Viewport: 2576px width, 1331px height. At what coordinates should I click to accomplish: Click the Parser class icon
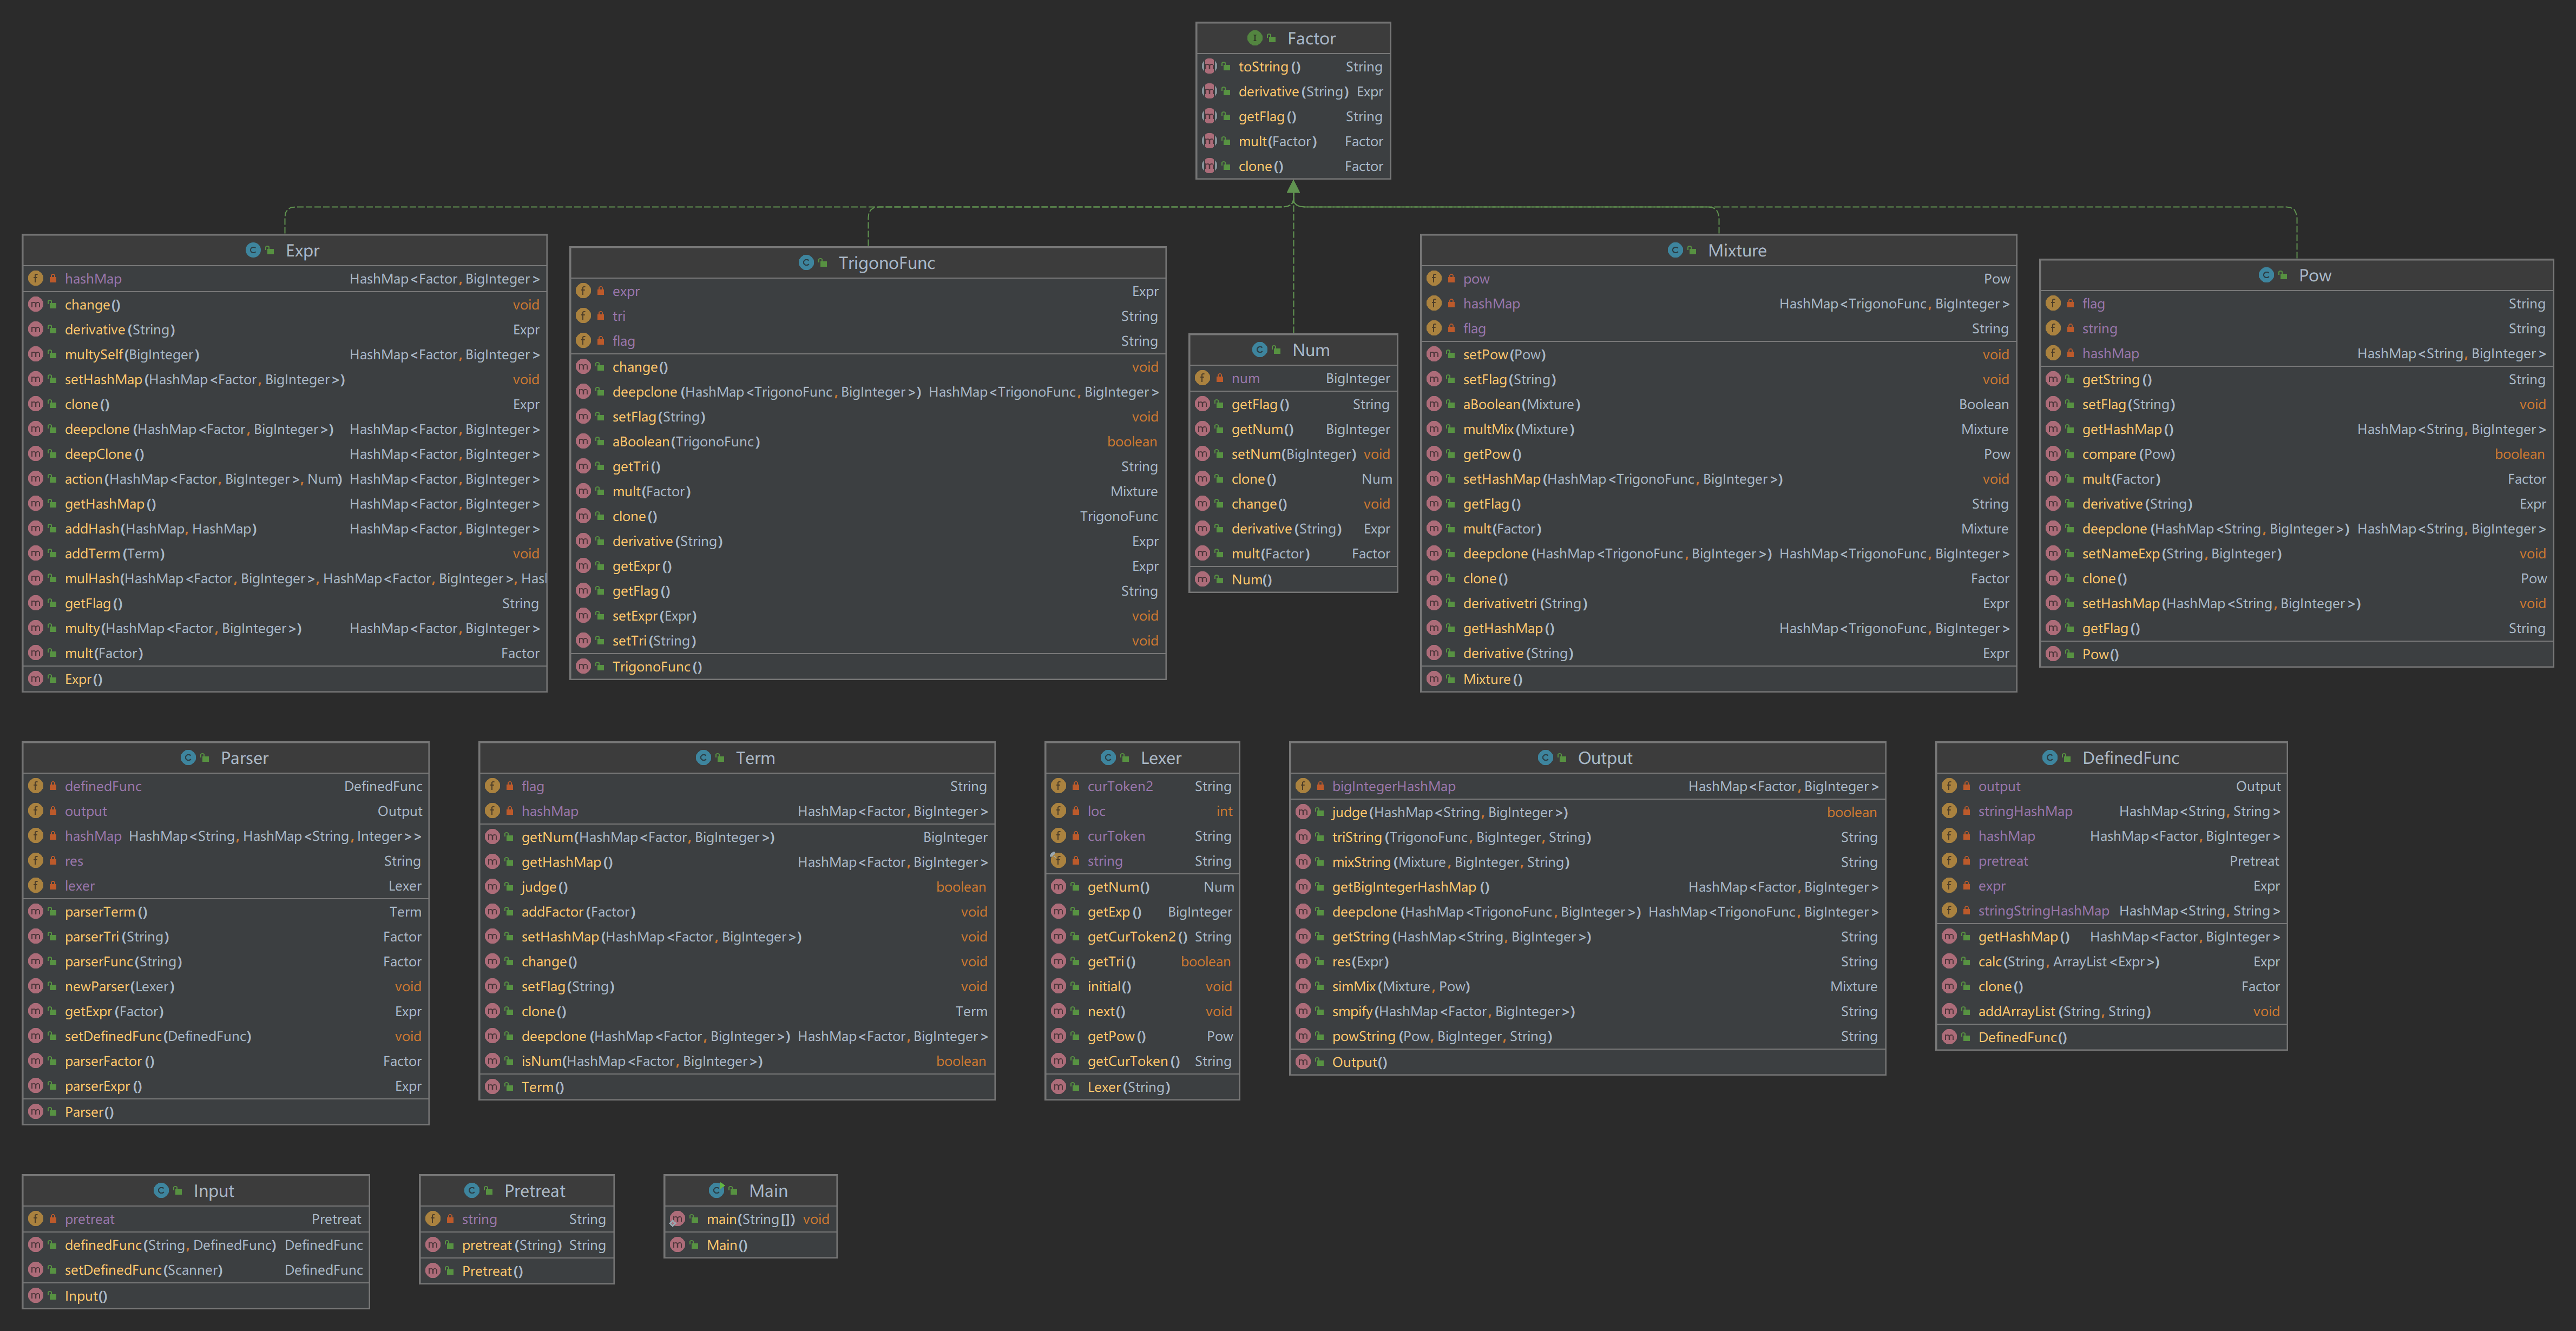pos(188,757)
